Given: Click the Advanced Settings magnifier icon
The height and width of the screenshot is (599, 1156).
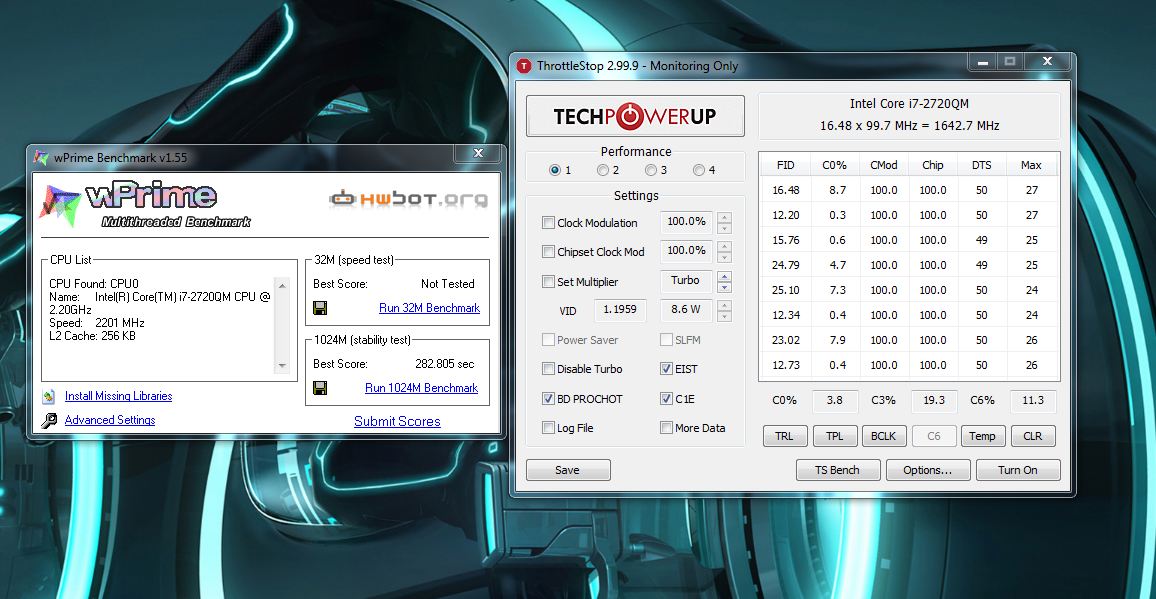Looking at the screenshot, I should point(49,420).
